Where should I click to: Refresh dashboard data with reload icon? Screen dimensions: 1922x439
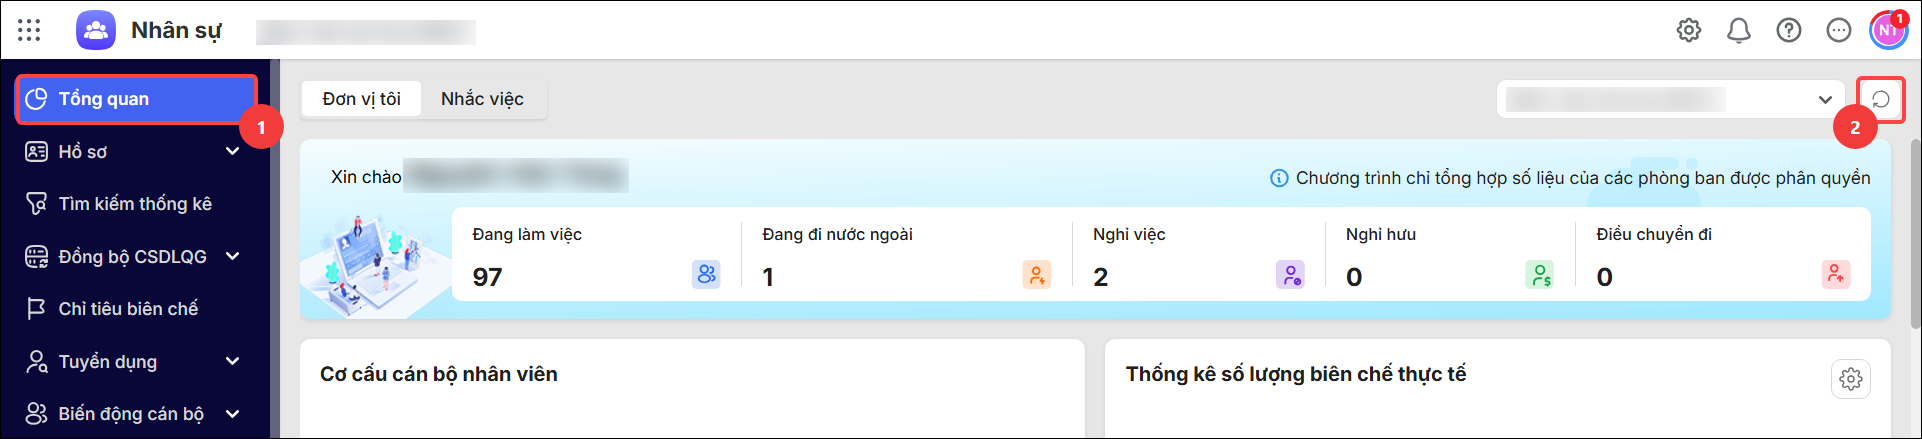point(1881,99)
